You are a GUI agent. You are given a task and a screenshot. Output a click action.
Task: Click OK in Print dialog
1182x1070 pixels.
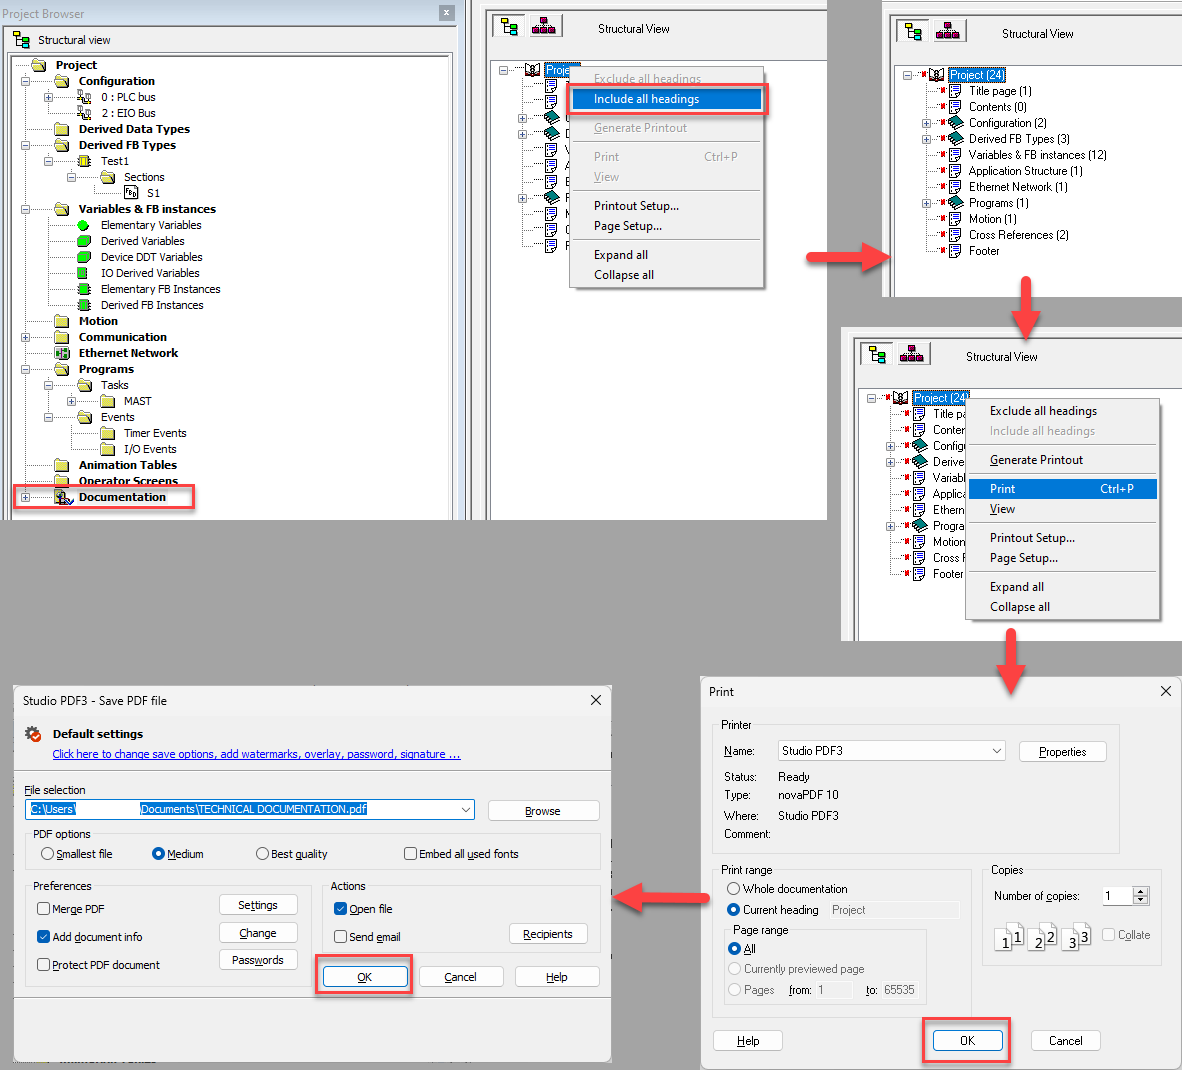point(967,1041)
